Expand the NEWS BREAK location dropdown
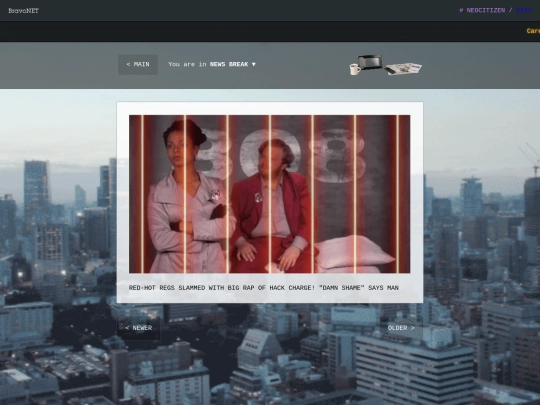Screen dimensions: 540x405 click(x=233, y=64)
